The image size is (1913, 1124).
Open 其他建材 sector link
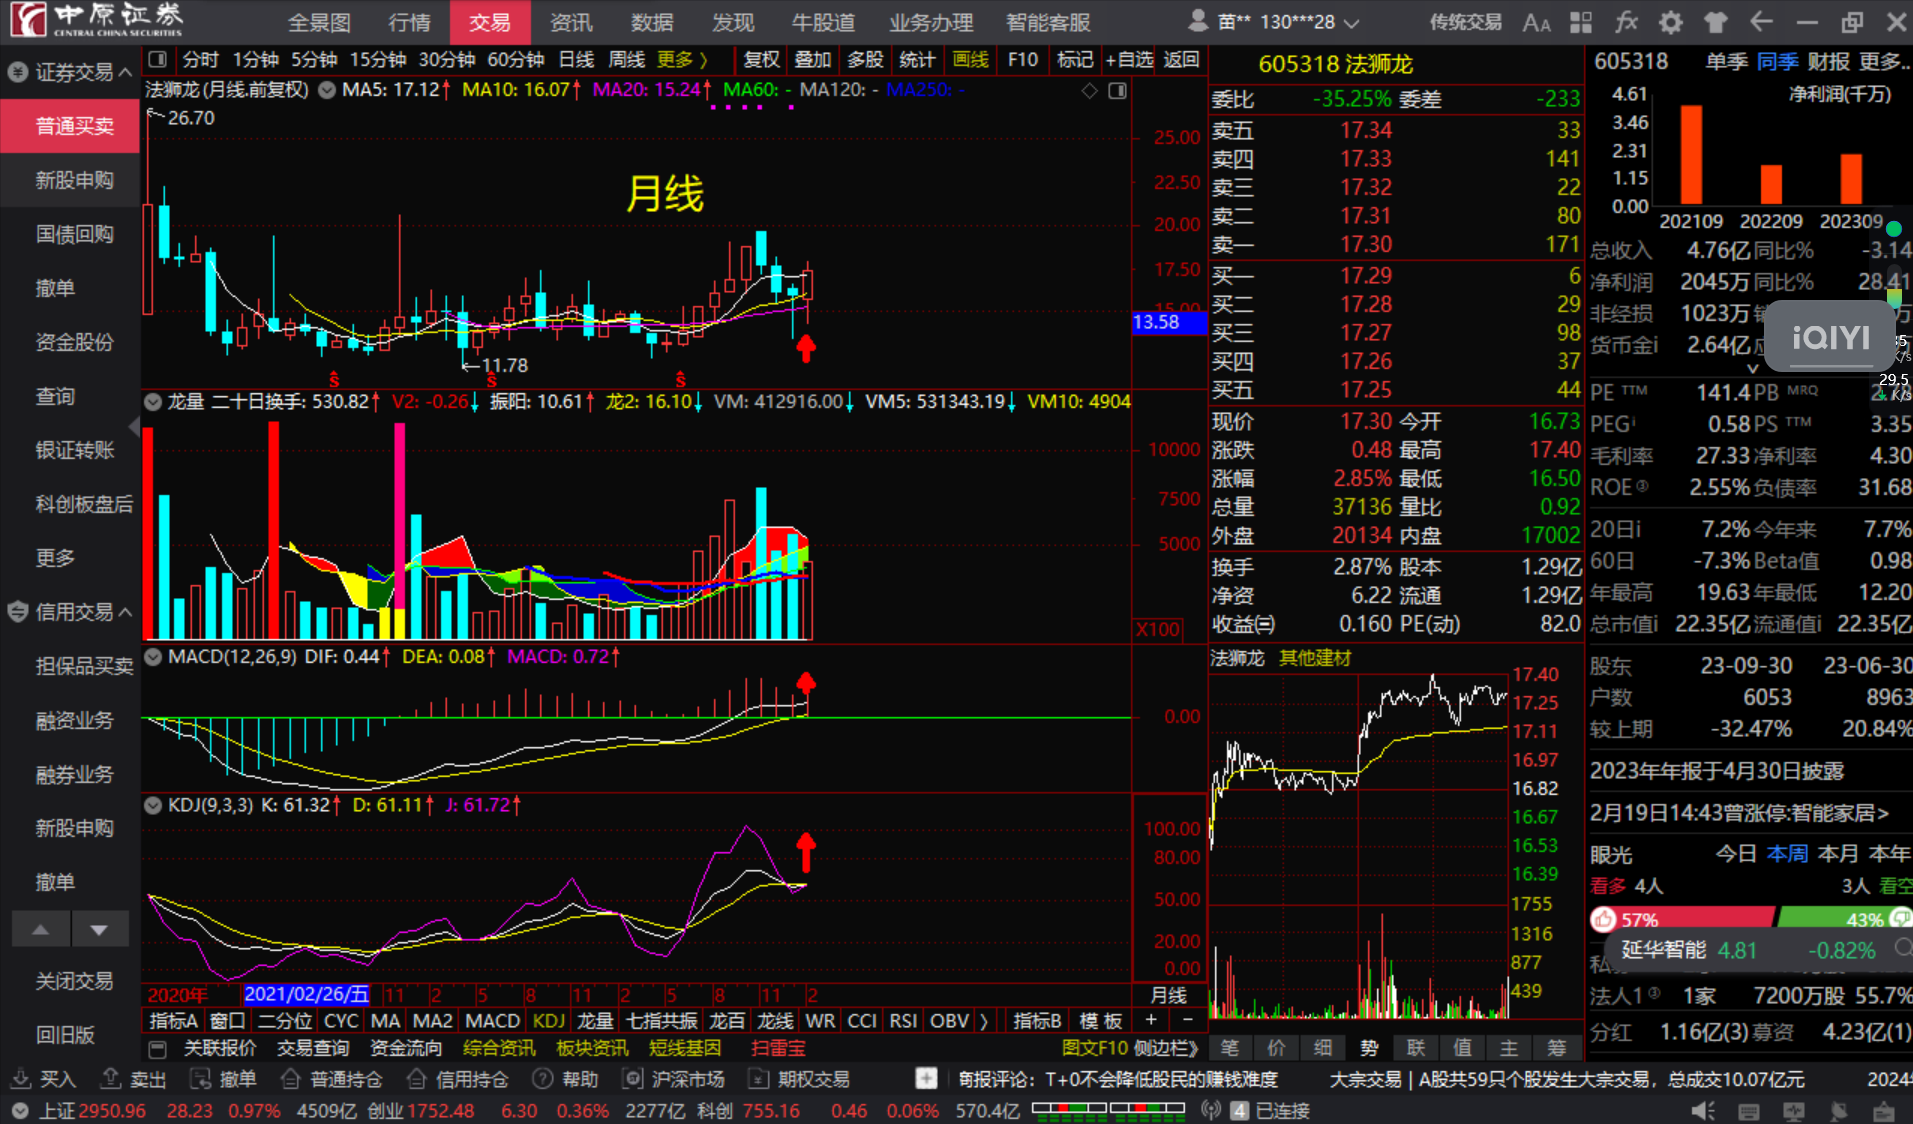(1315, 658)
